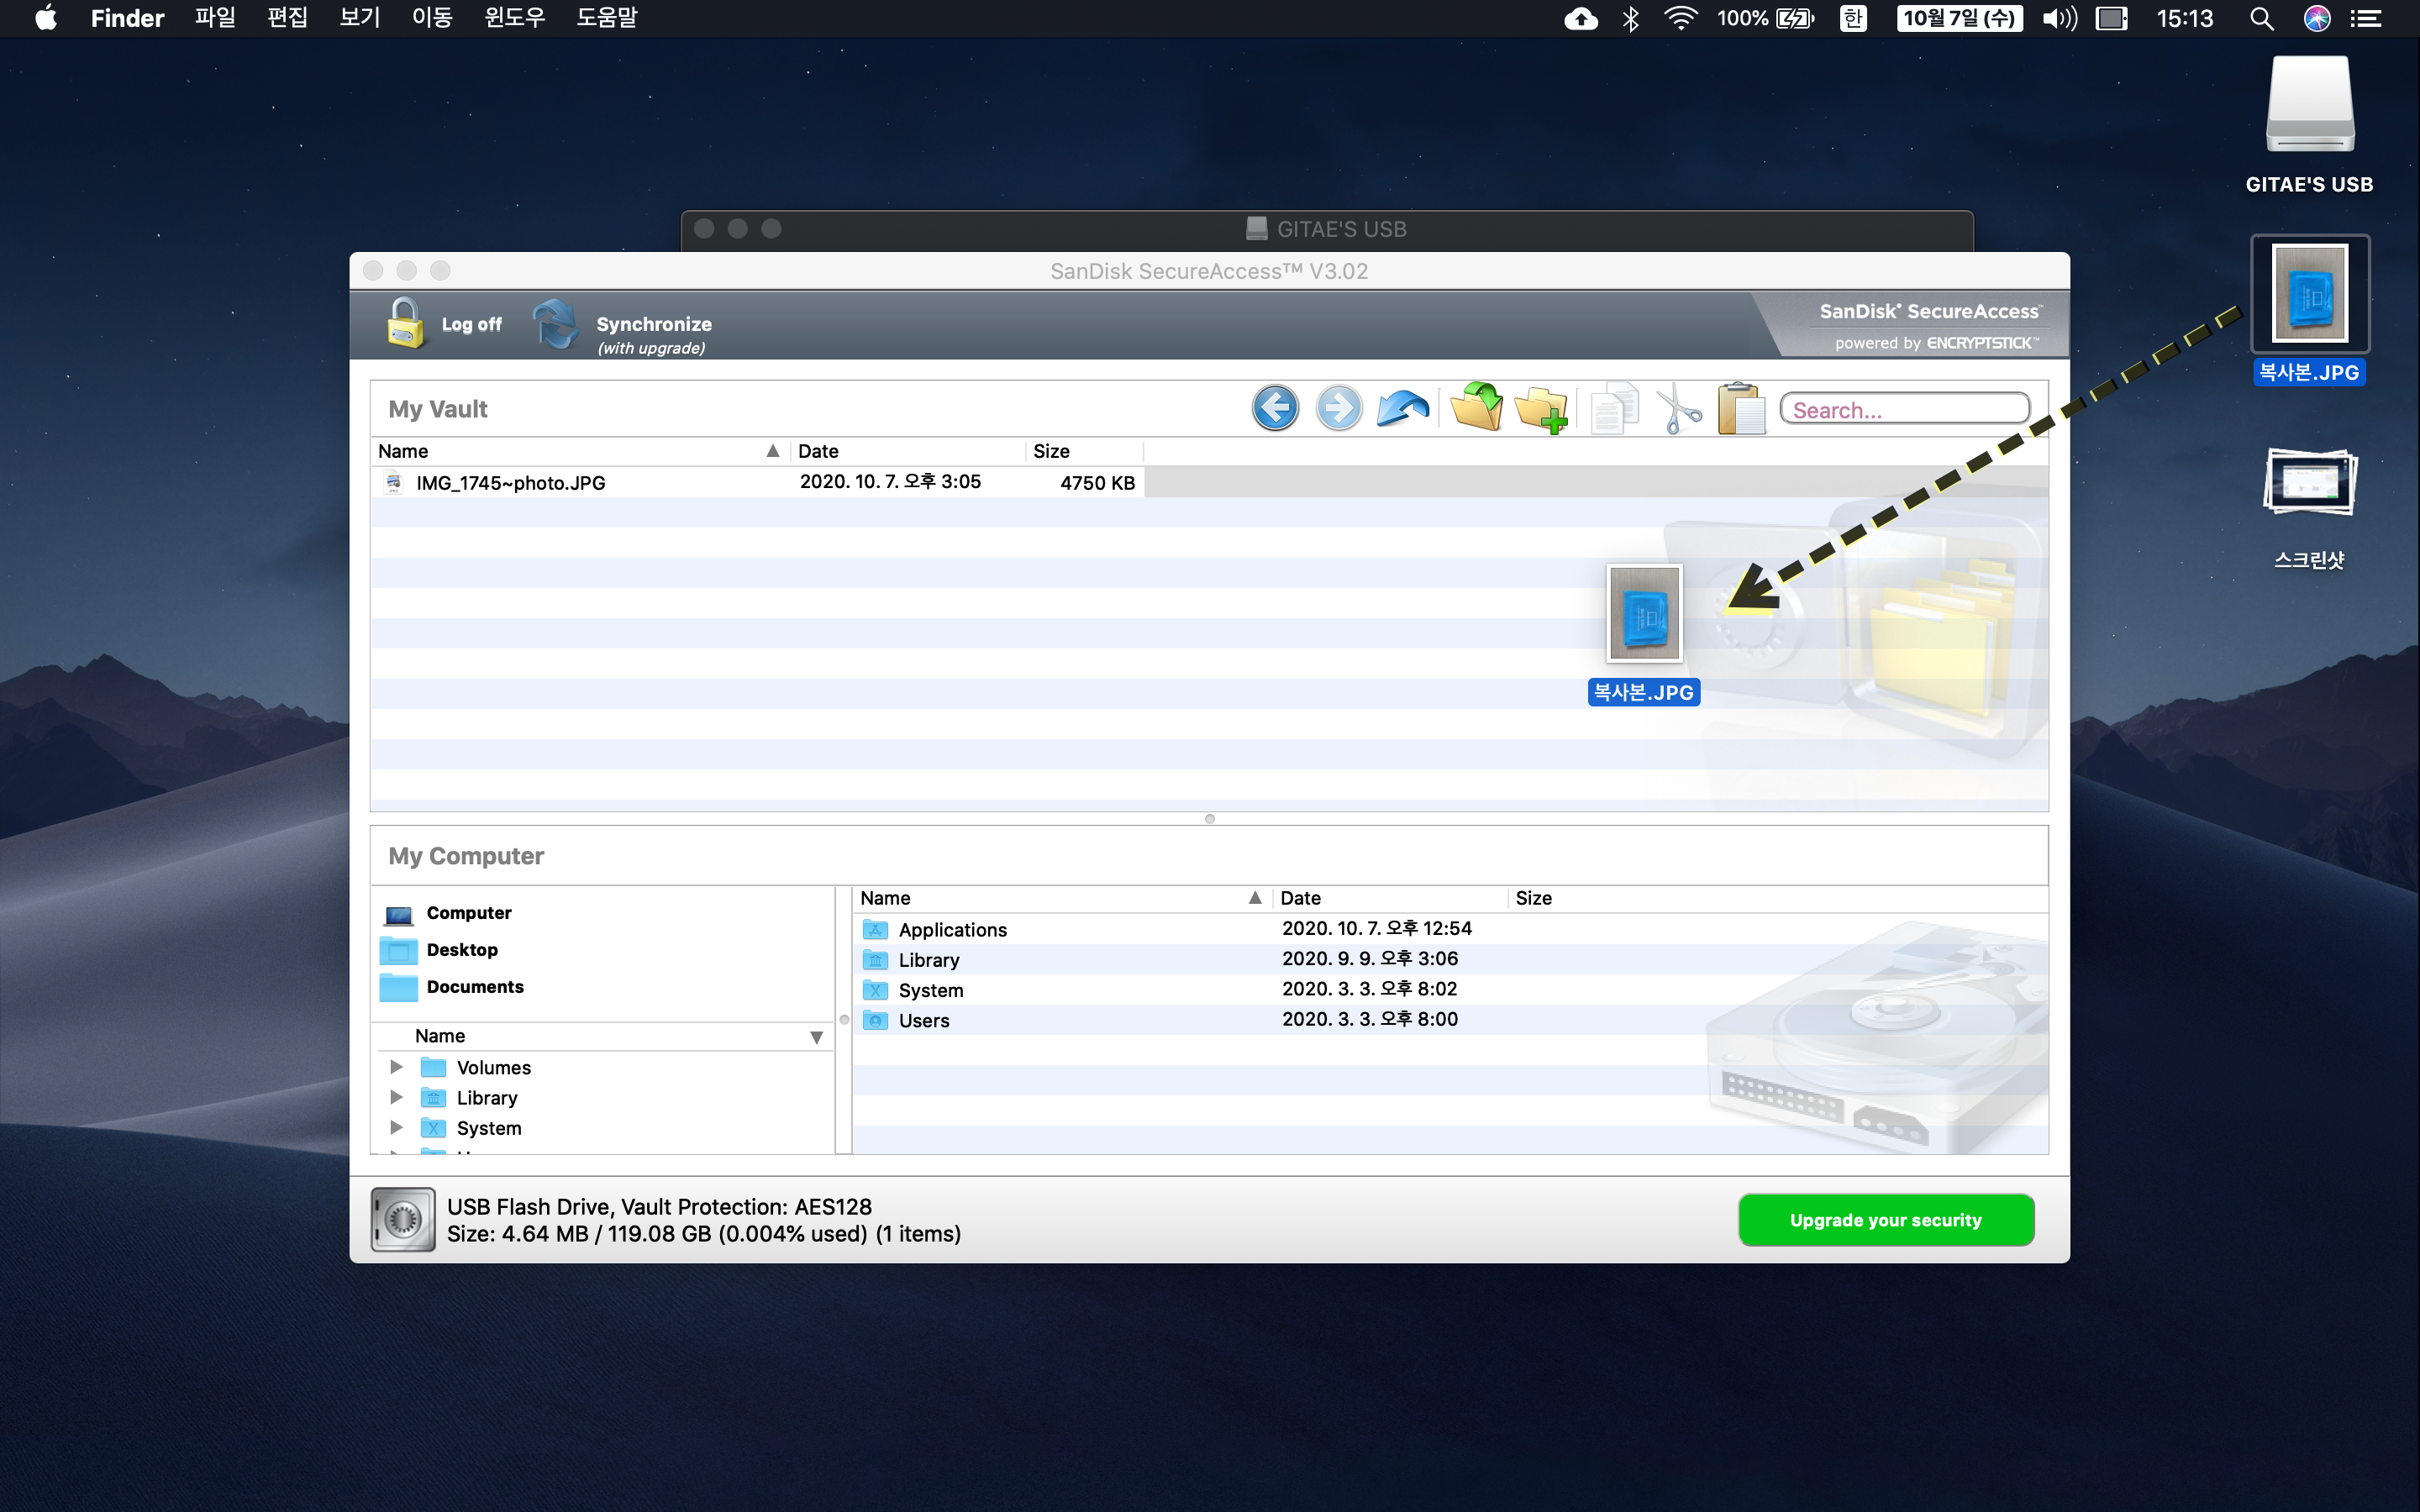Go back with the blue left arrow
Screen dimensions: 2420x1512
coord(1275,408)
